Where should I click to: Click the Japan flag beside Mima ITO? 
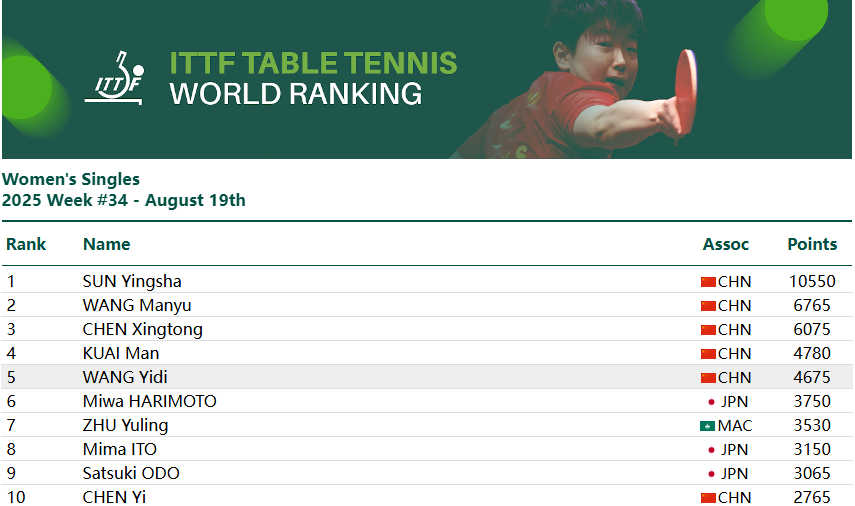coord(711,450)
